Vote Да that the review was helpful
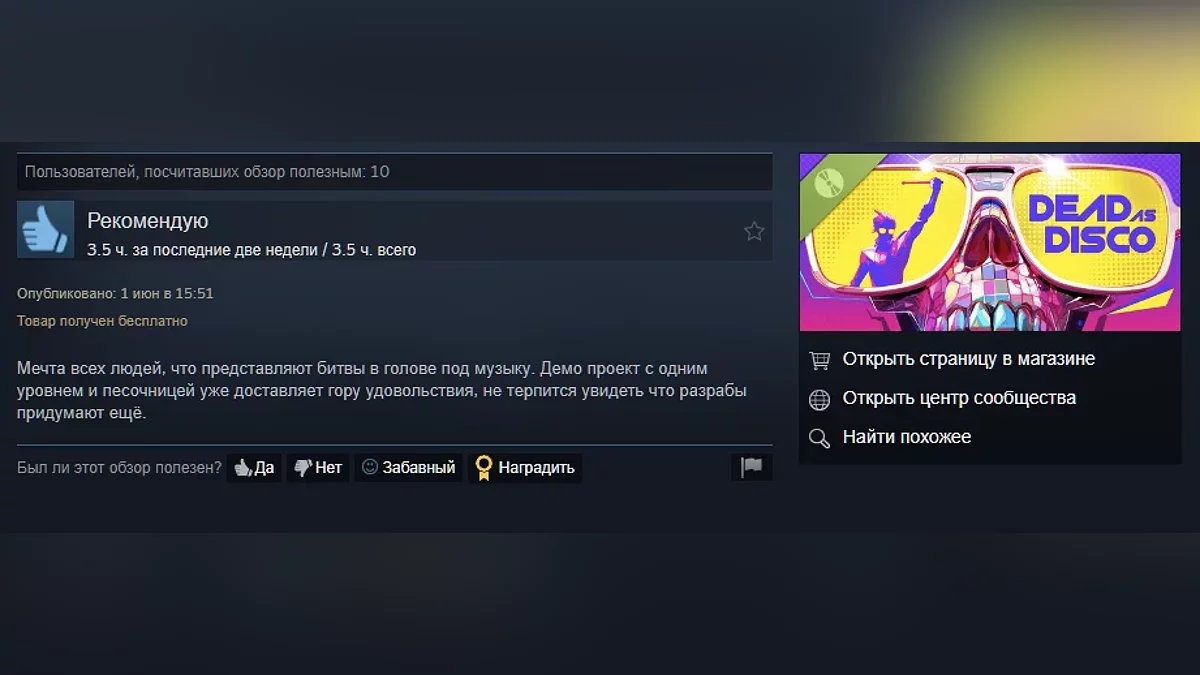Screen dimensions: 1200x675 tap(254, 467)
